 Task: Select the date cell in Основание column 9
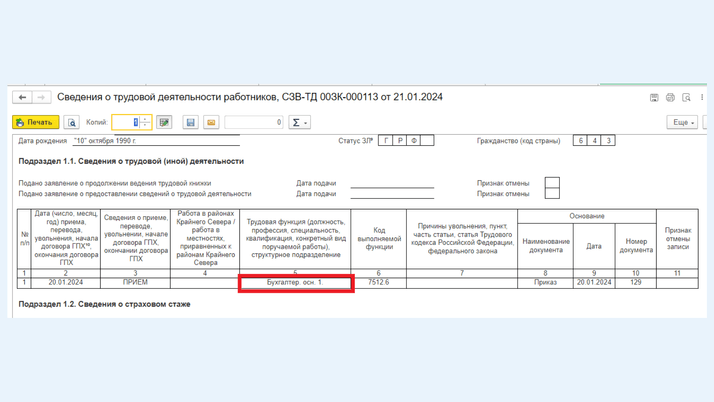coord(594,283)
